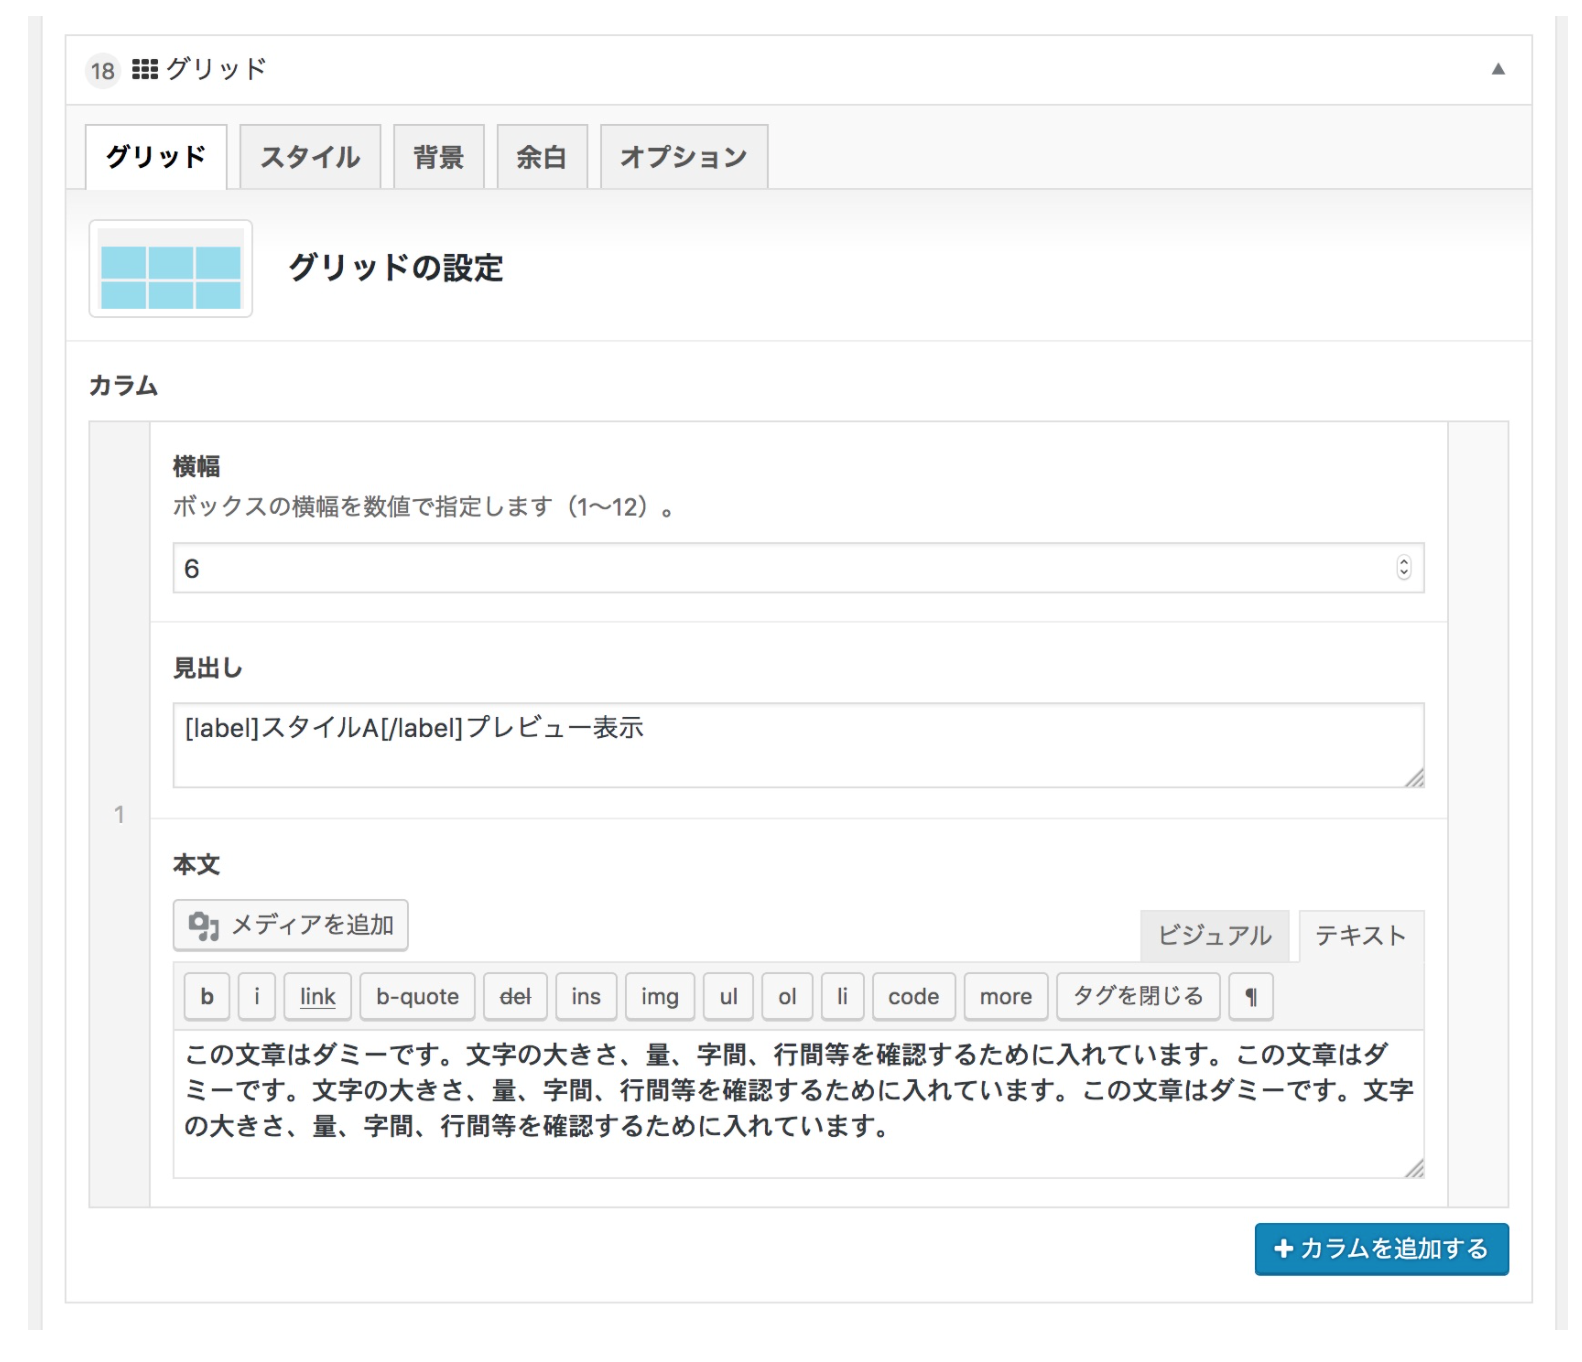Click the blue grid settings thumbnail
1582x1362 pixels.
170,268
